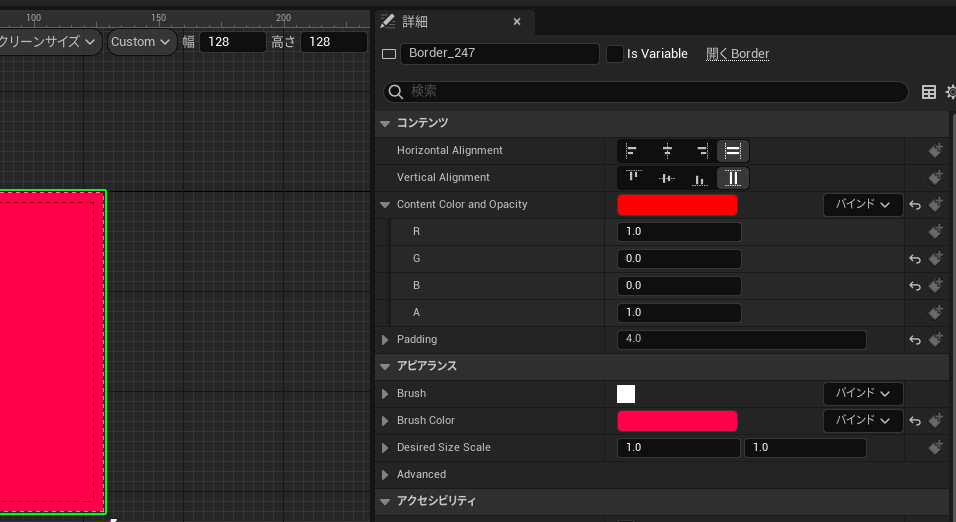Edit the R channel value
The height and width of the screenshot is (522, 956).
[x=679, y=232]
